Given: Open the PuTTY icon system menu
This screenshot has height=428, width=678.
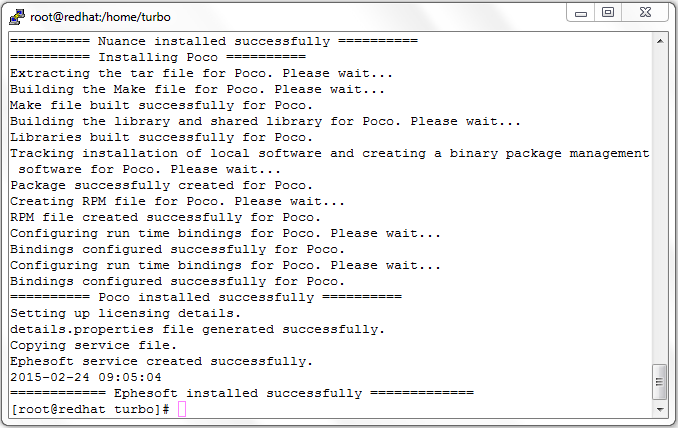Looking at the screenshot, I should (x=17, y=17).
